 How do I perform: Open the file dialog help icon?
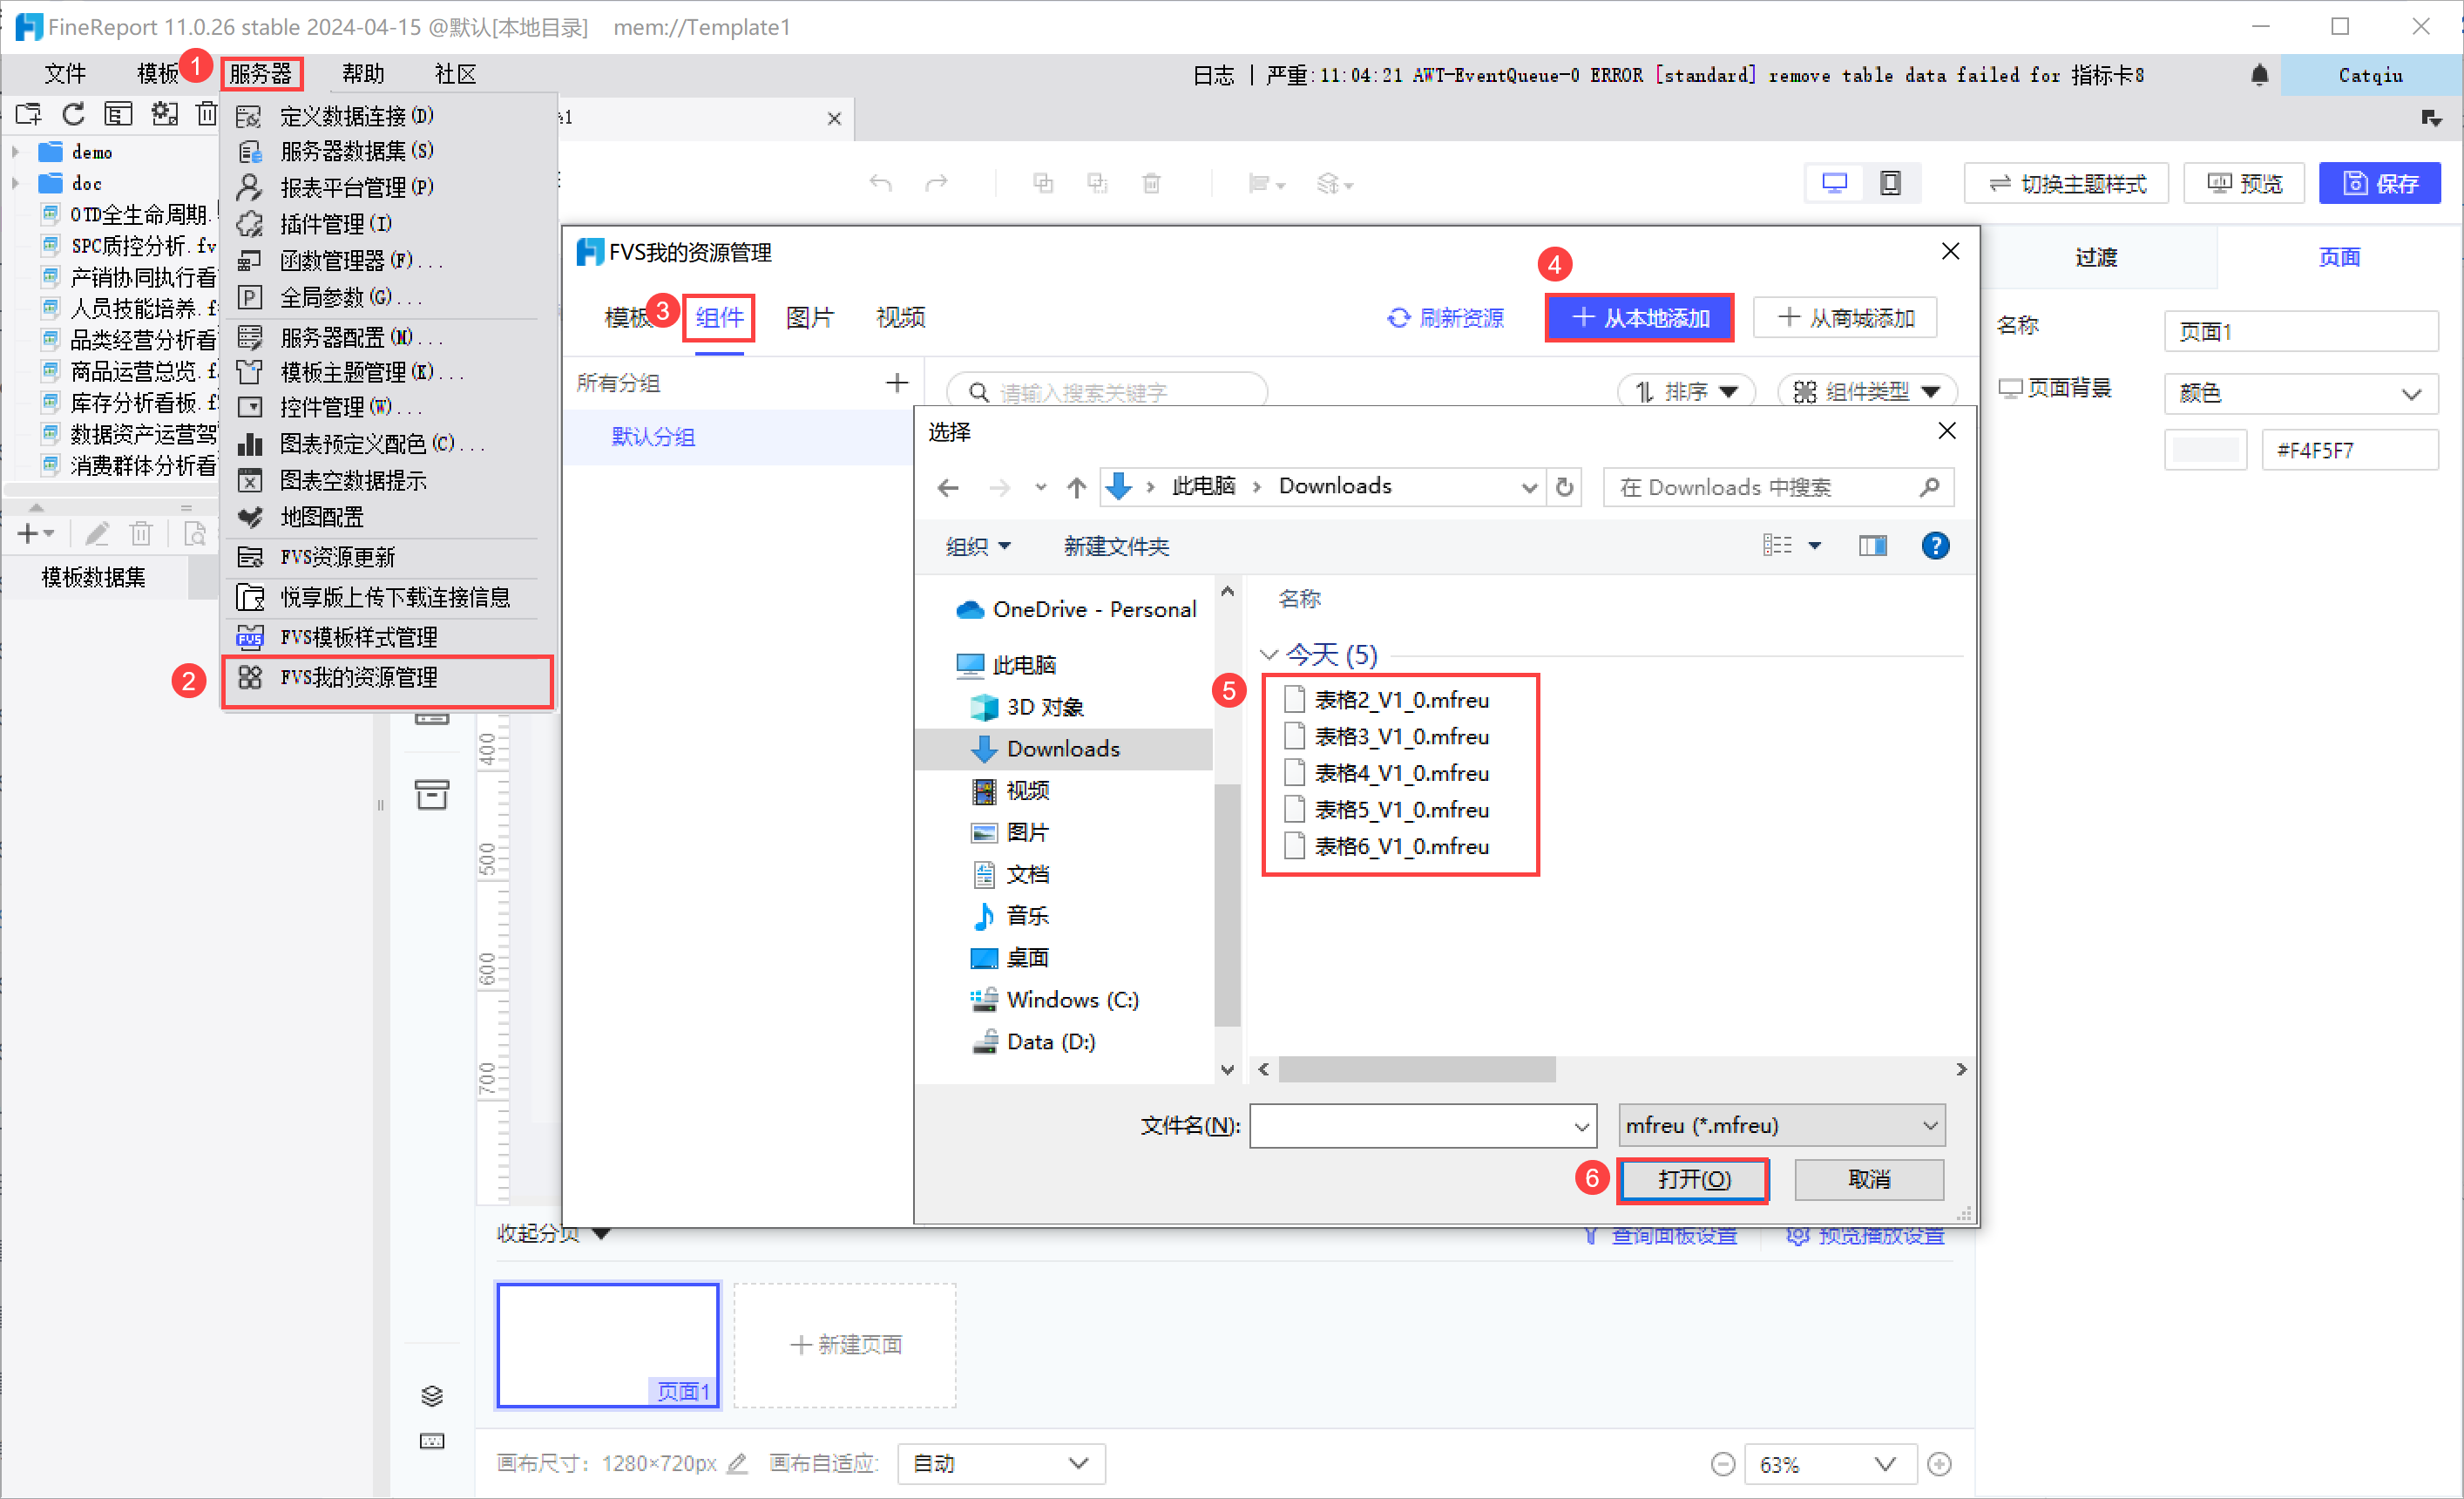click(x=1934, y=546)
